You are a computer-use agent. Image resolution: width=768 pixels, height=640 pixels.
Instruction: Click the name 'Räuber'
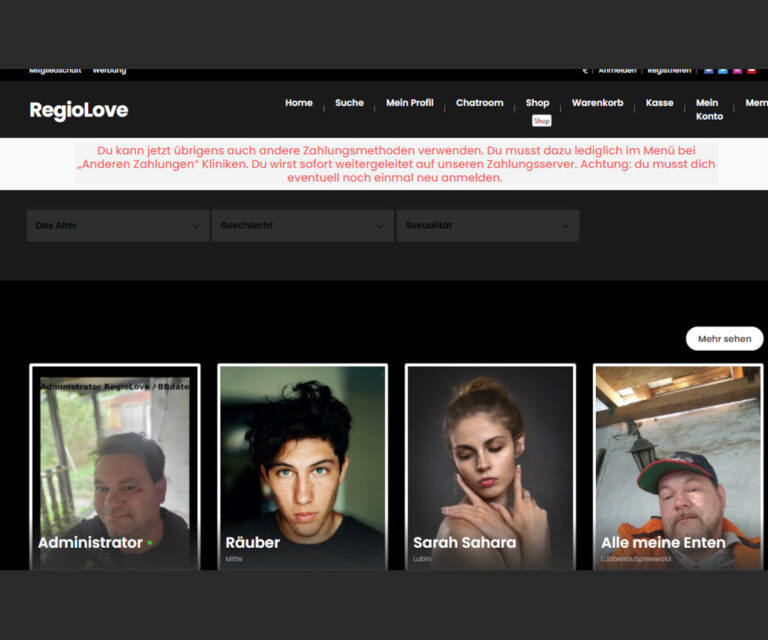click(x=252, y=543)
